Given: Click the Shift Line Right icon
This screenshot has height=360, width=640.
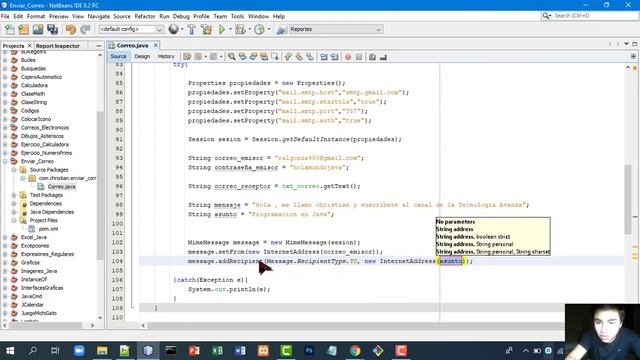Looking at the screenshot, I should point(335,57).
